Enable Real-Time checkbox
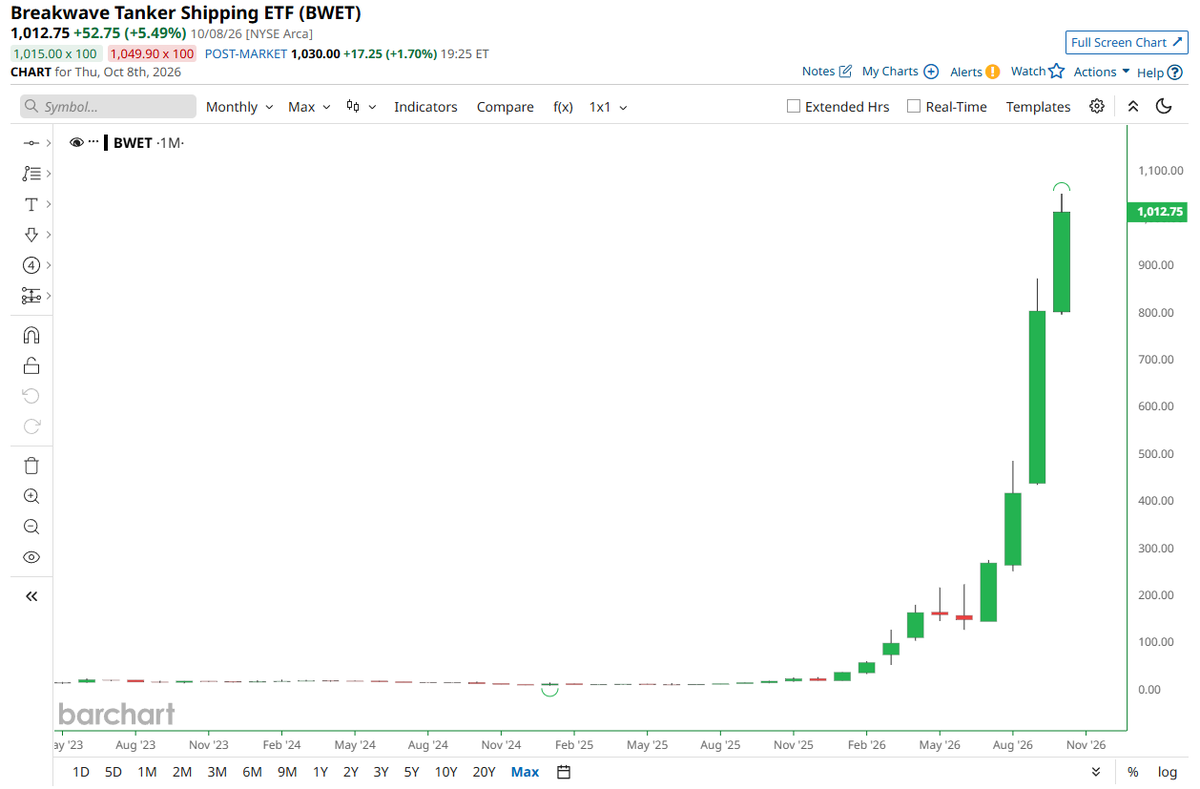Viewport: 1200px width, 789px height. point(913,106)
